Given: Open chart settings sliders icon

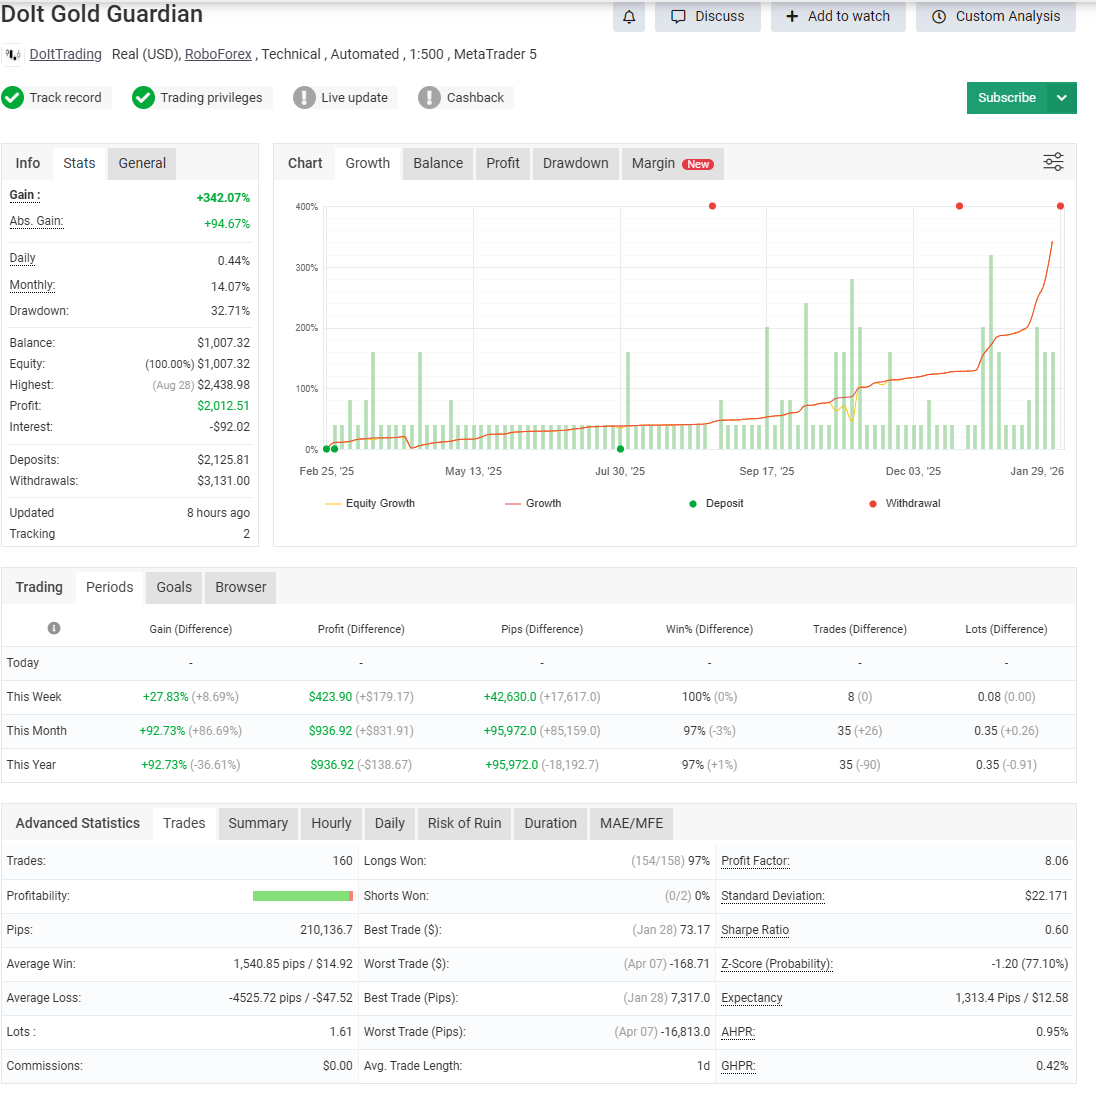Looking at the screenshot, I should [x=1053, y=162].
